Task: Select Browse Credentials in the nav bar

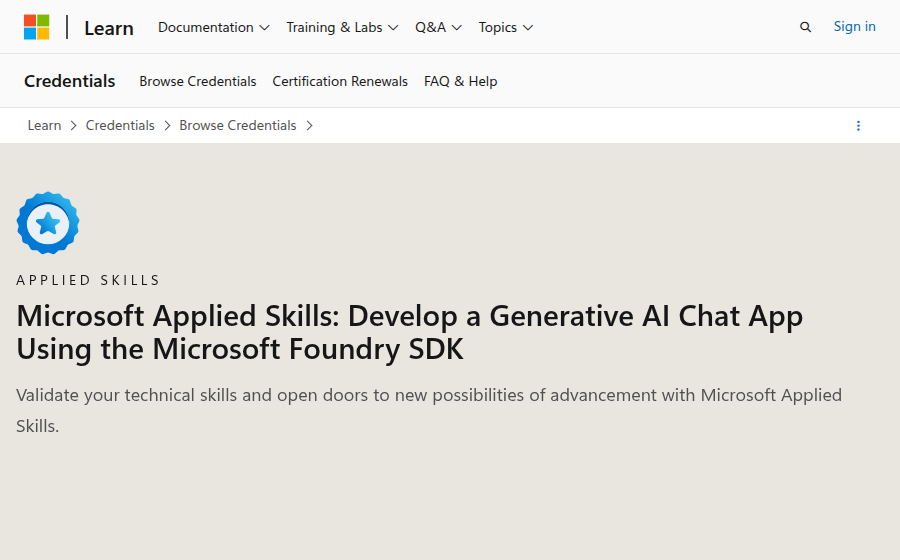Action: click(x=197, y=81)
